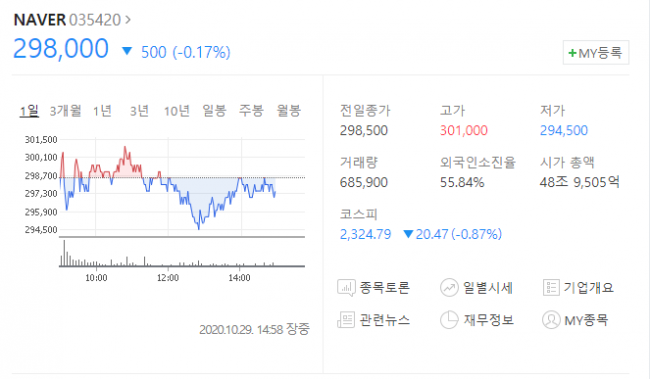
Task: Click the green plus on MY등록
Action: 572,53
